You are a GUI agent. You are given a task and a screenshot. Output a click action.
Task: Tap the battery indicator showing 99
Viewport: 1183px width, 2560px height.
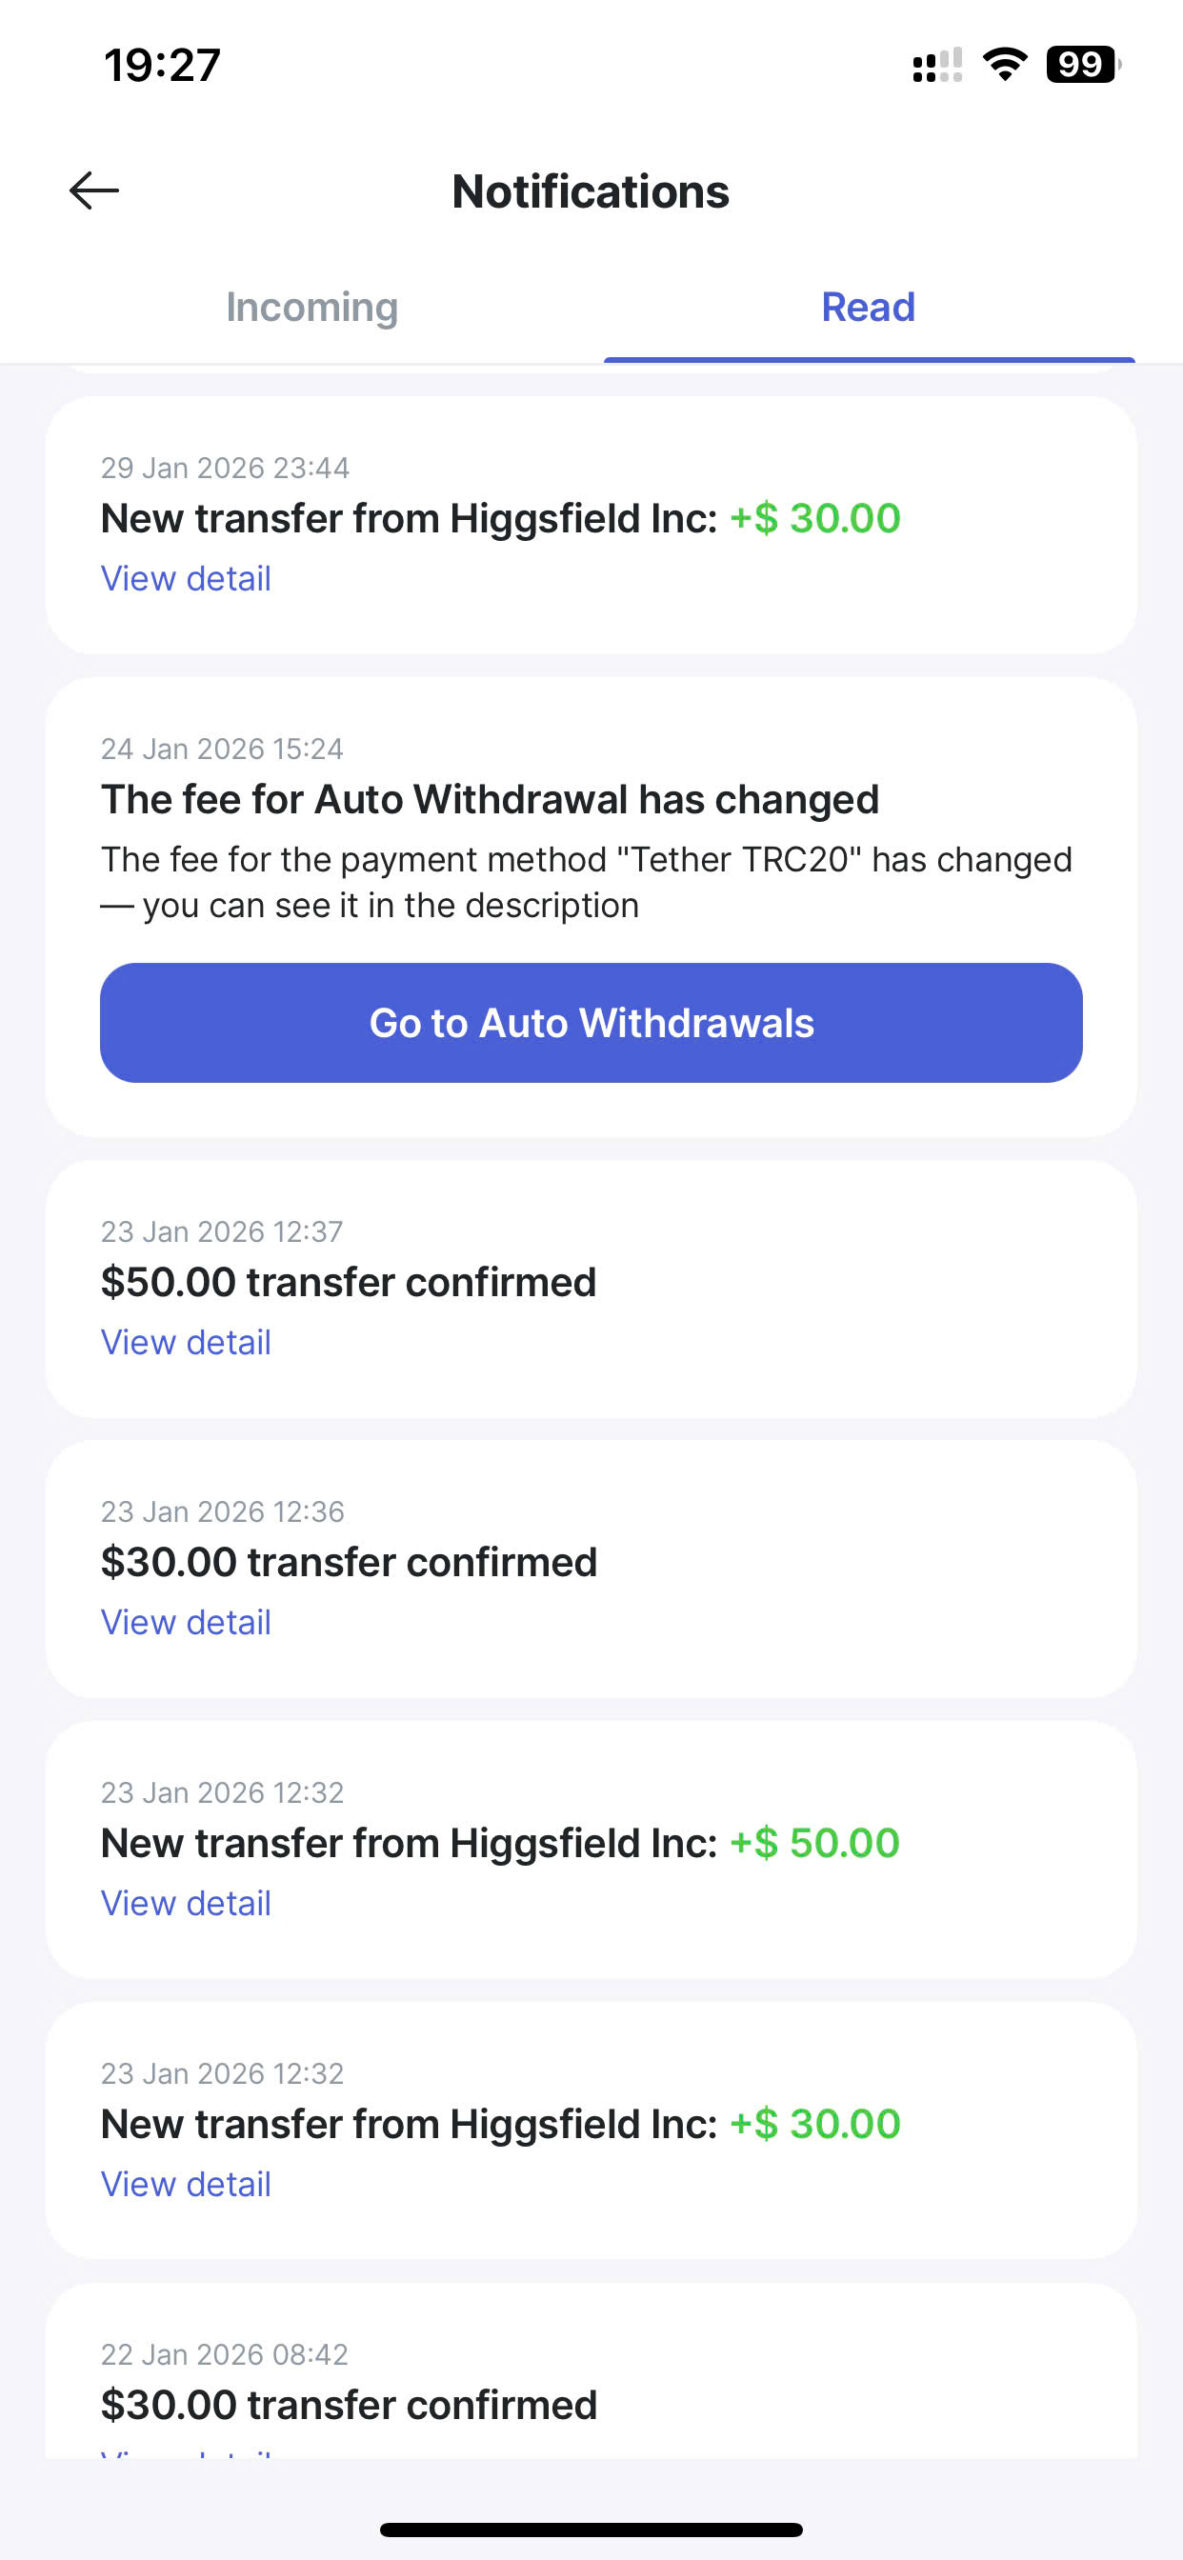point(1082,65)
